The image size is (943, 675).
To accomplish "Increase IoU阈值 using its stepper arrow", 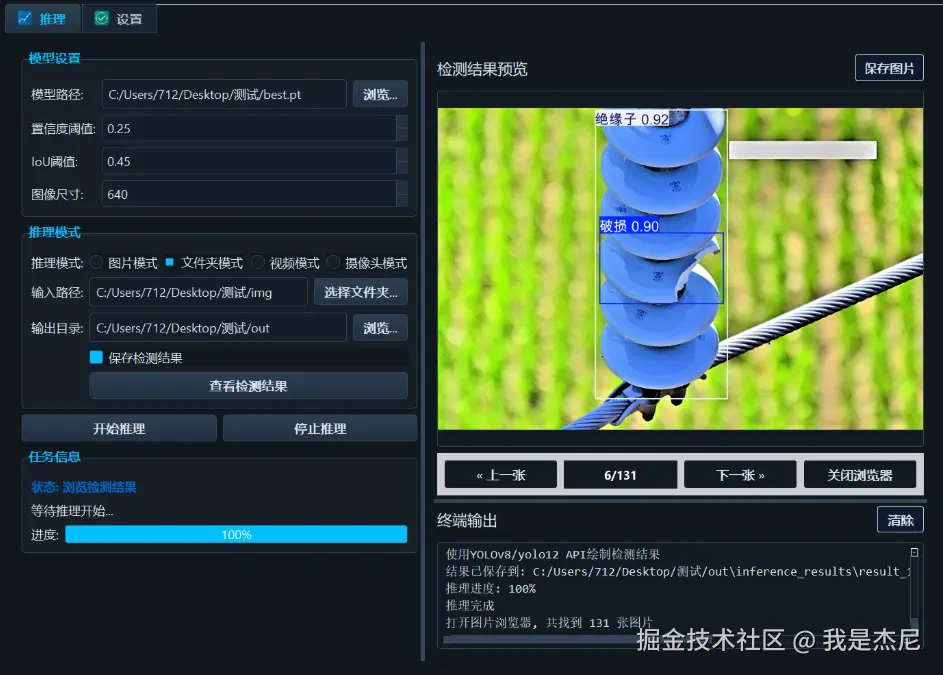I will tap(404, 156).
